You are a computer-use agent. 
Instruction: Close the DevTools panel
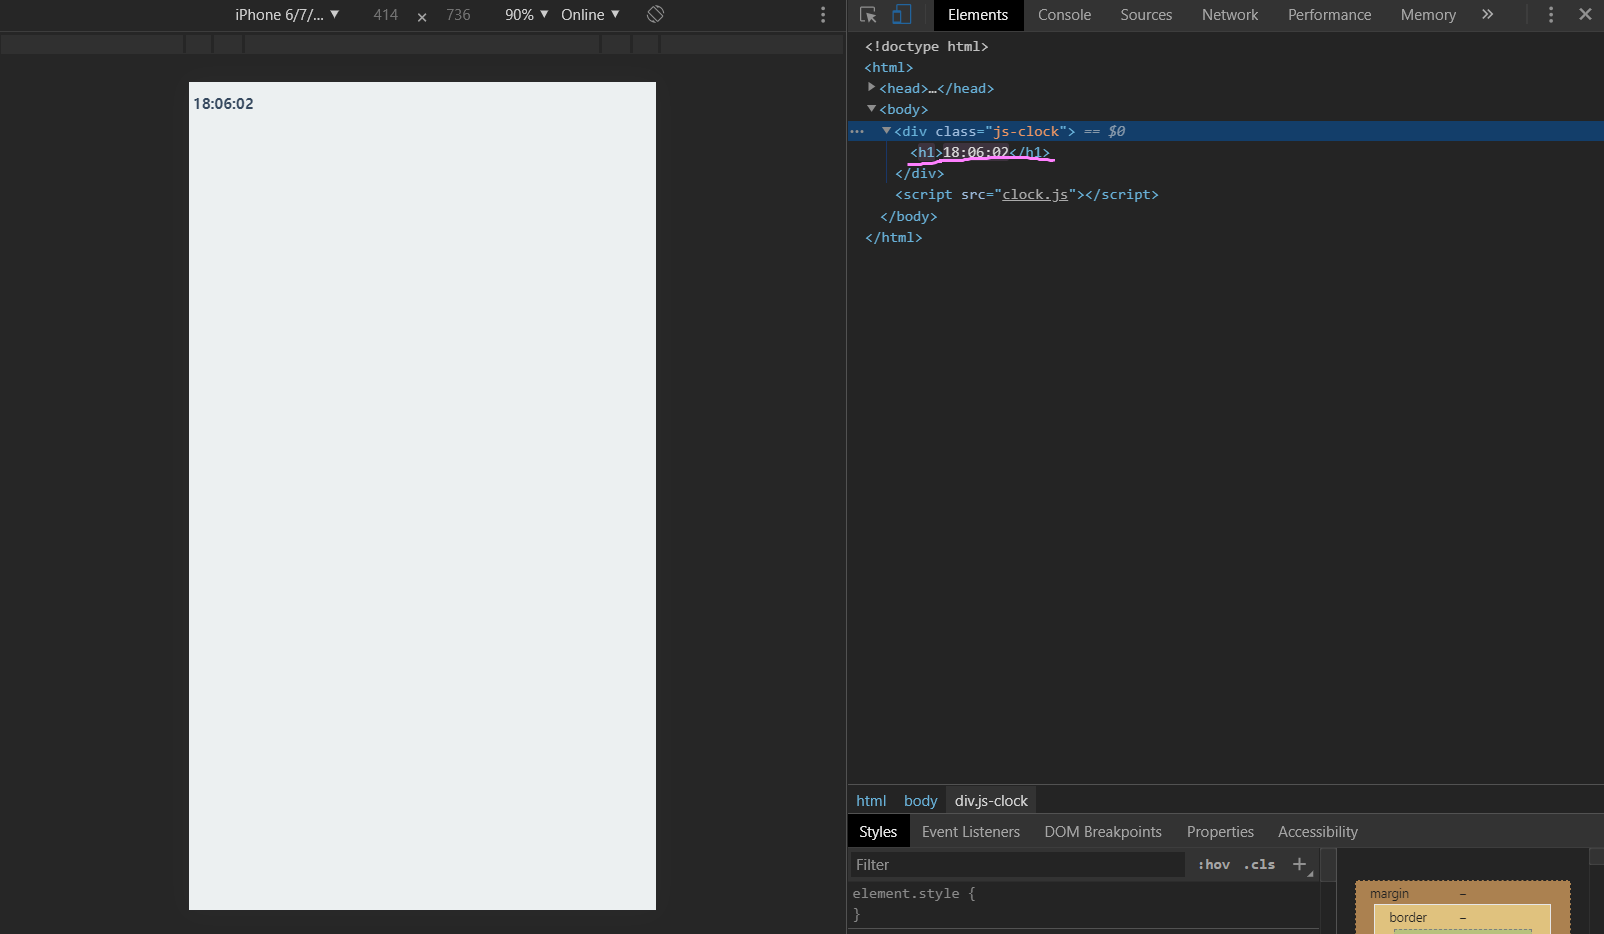pyautogui.click(x=1585, y=15)
